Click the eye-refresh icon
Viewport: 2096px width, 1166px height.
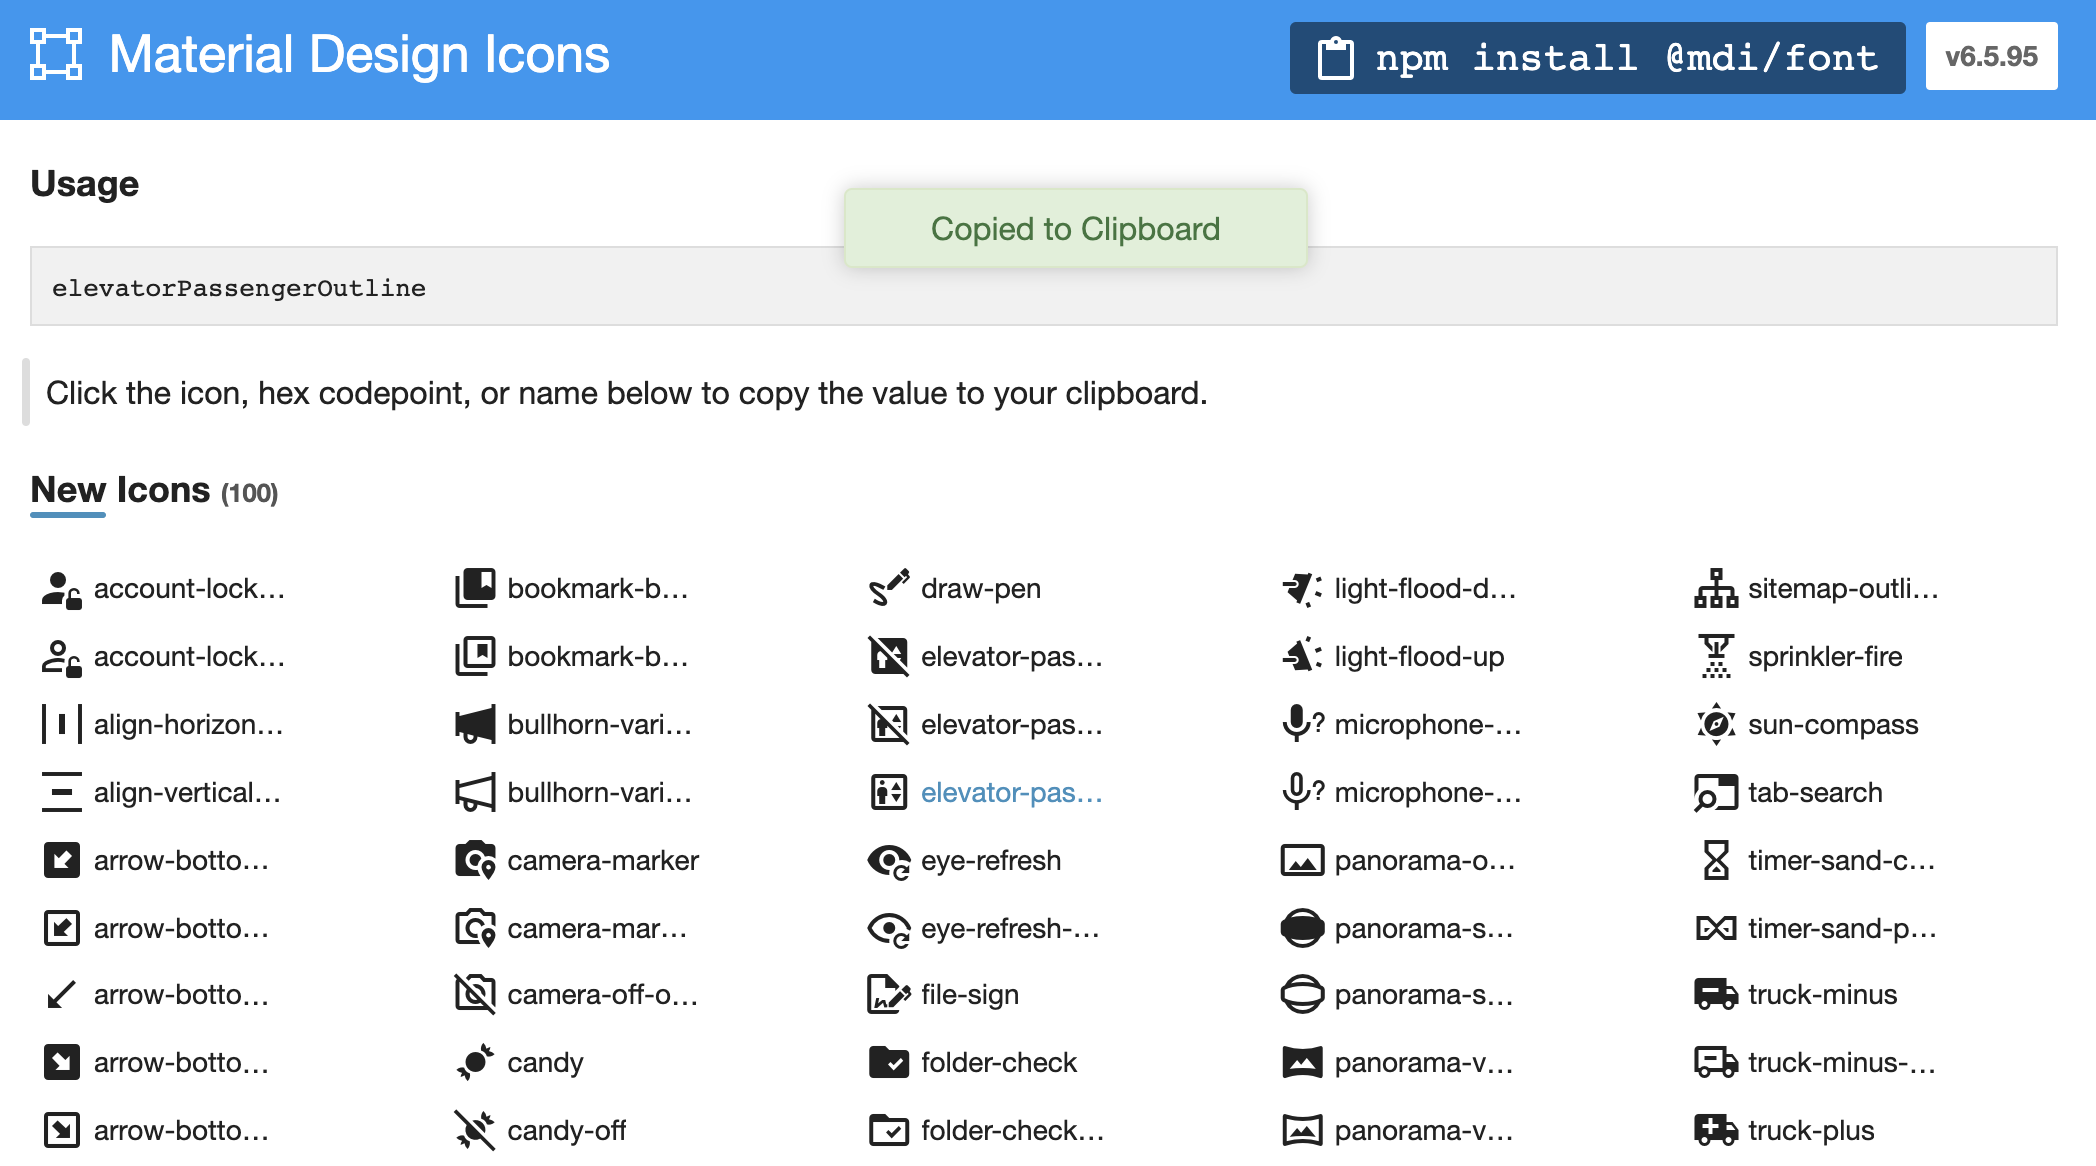tap(887, 860)
